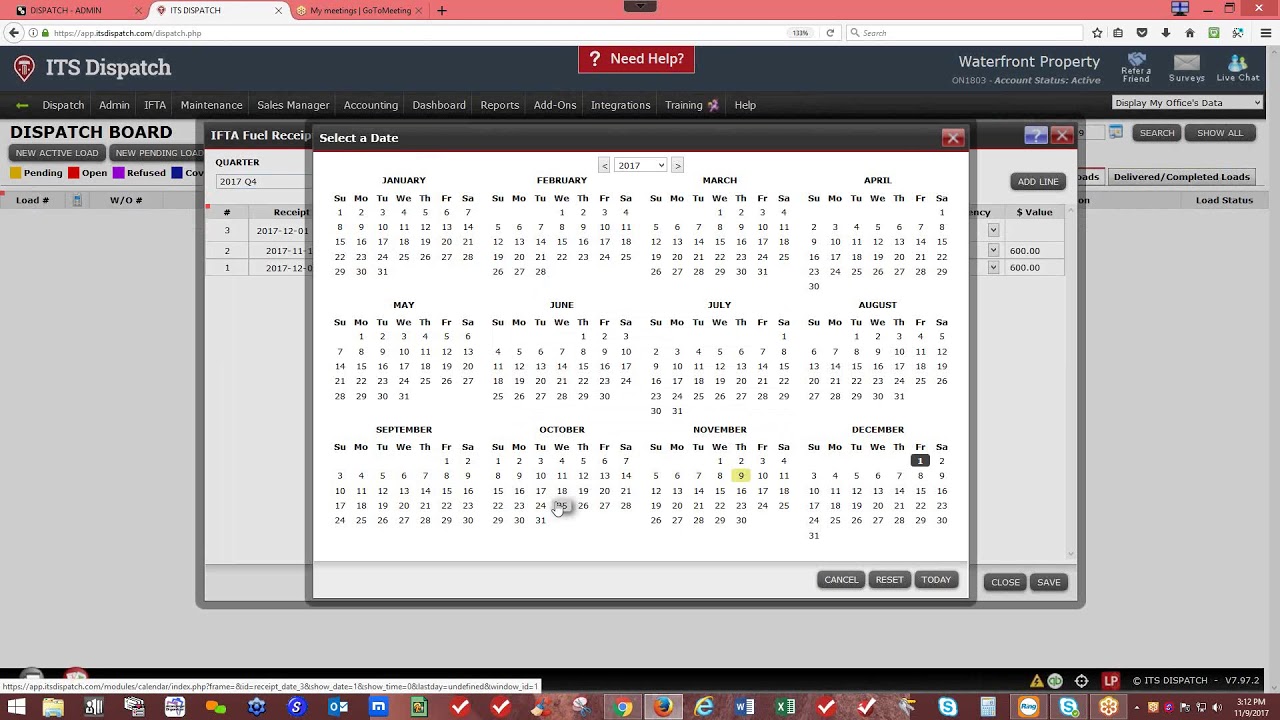Open the IFTA menu
Viewport: 1280px width, 720px height.
[155, 105]
